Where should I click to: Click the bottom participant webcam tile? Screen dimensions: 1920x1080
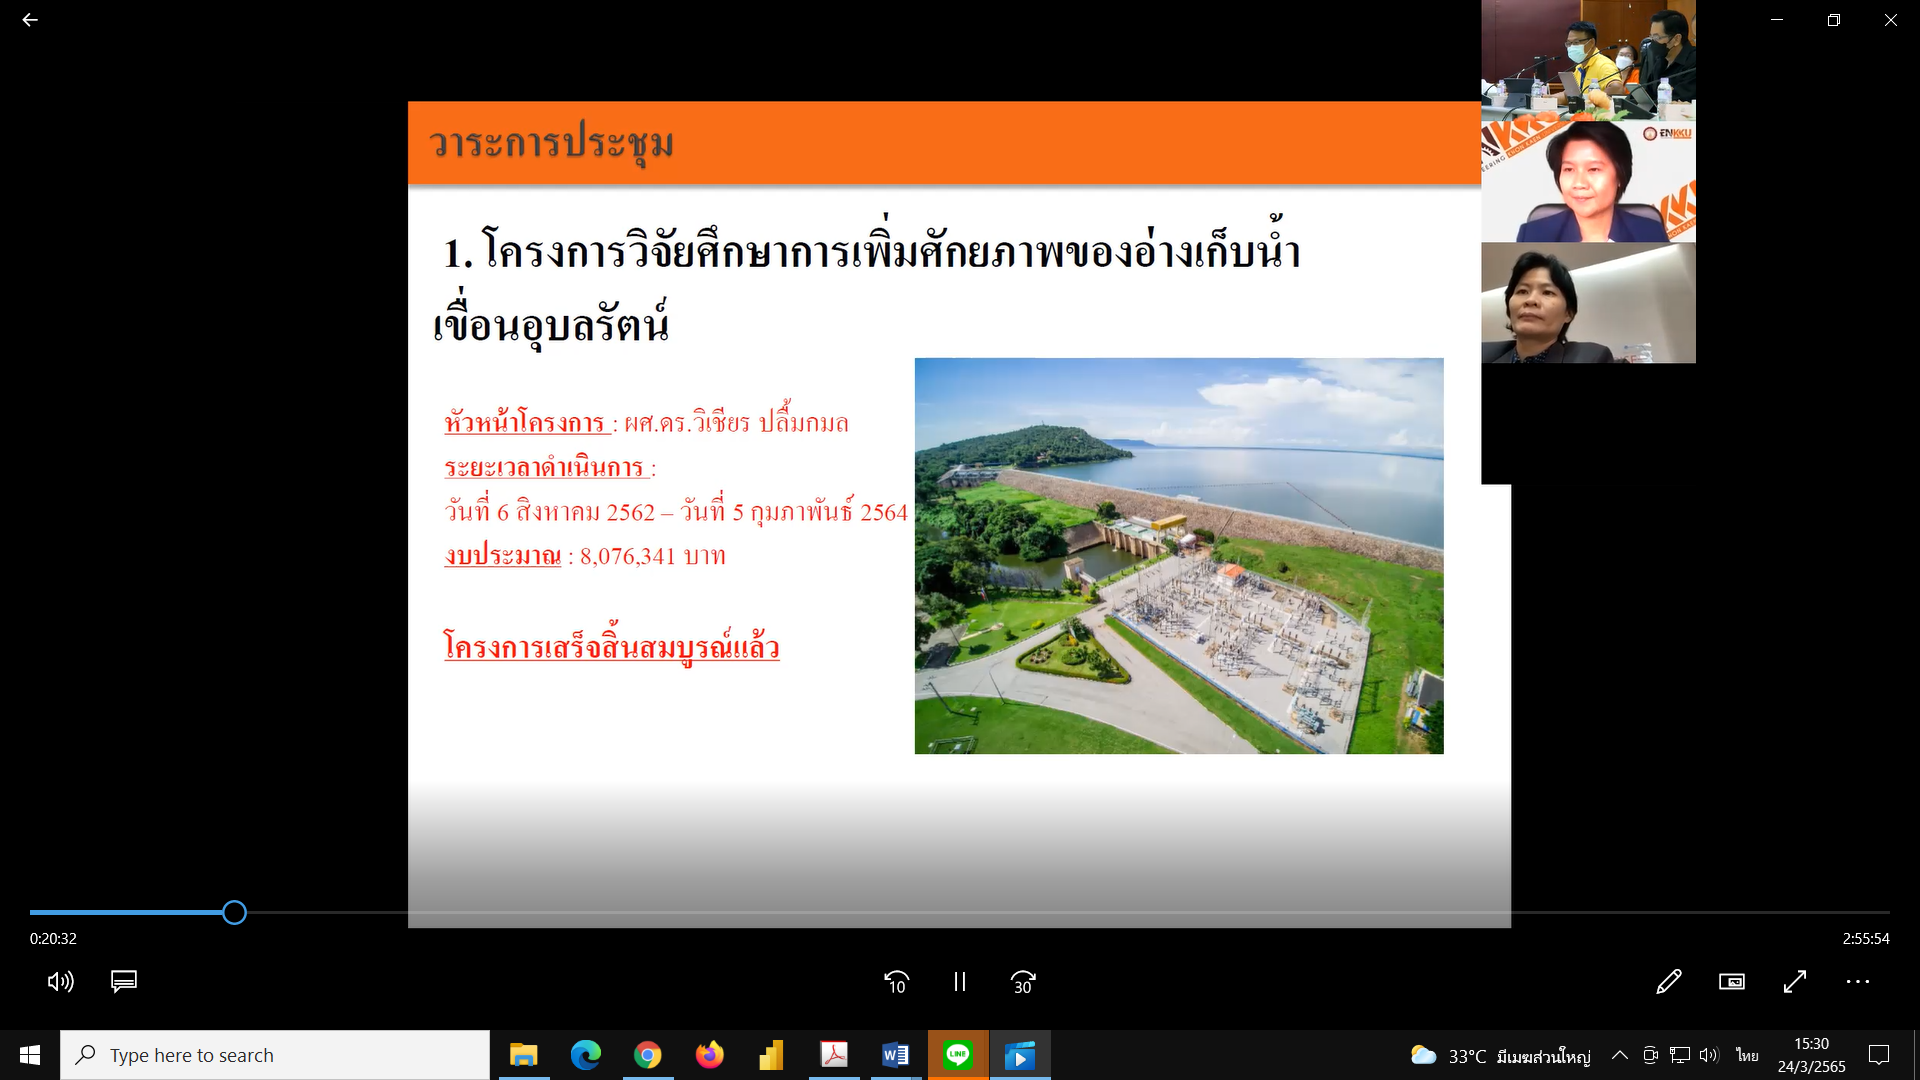1588,303
